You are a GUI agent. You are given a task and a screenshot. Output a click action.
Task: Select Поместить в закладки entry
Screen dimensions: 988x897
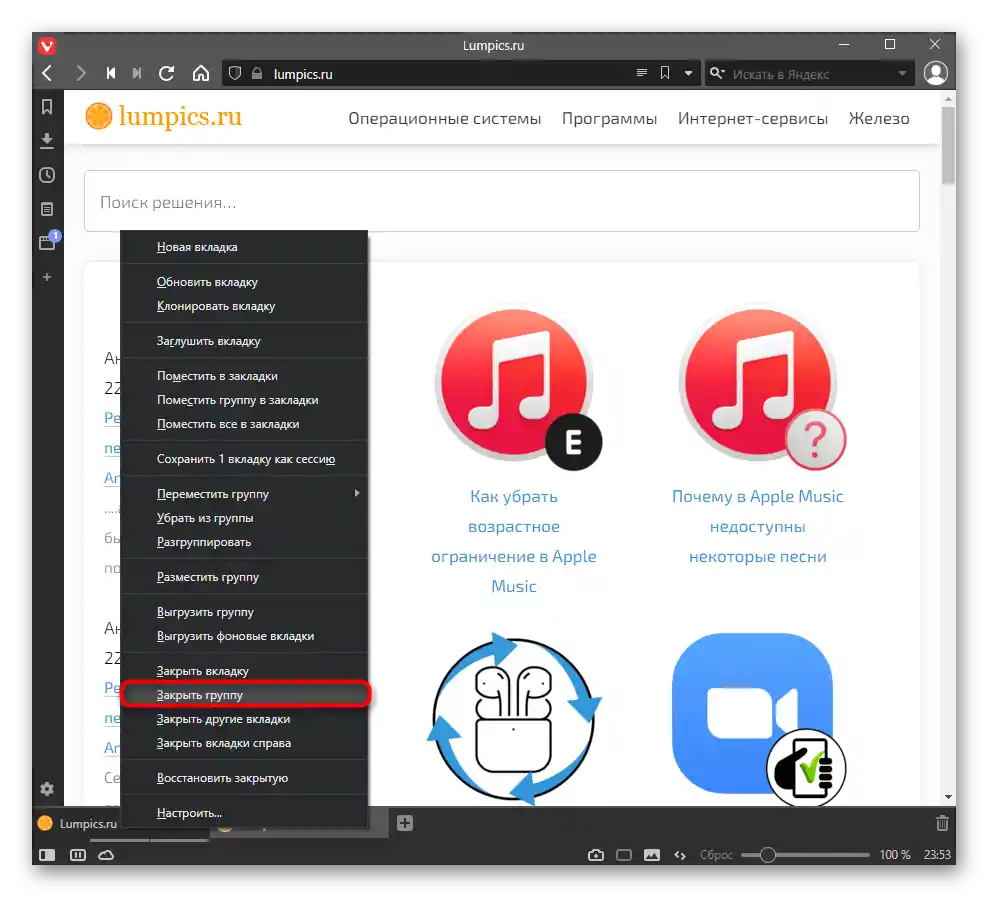tap(244, 376)
